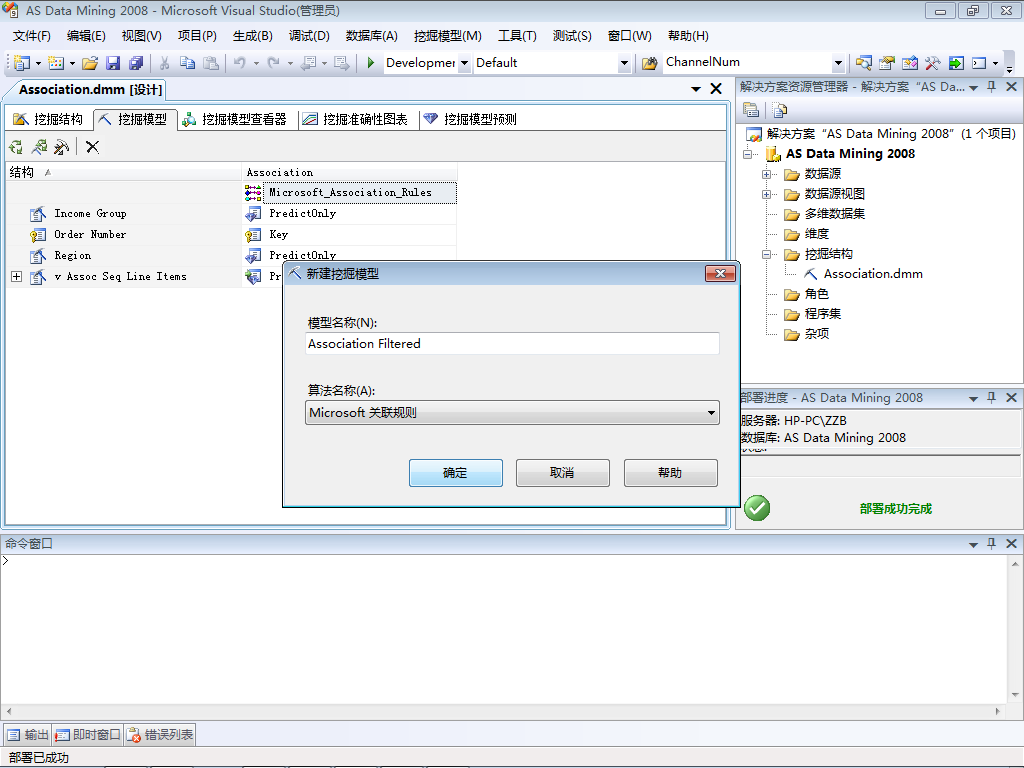Screen dimensions: 1024x768
Task: Open the 输出 bottom tab
Action: click(x=28, y=735)
